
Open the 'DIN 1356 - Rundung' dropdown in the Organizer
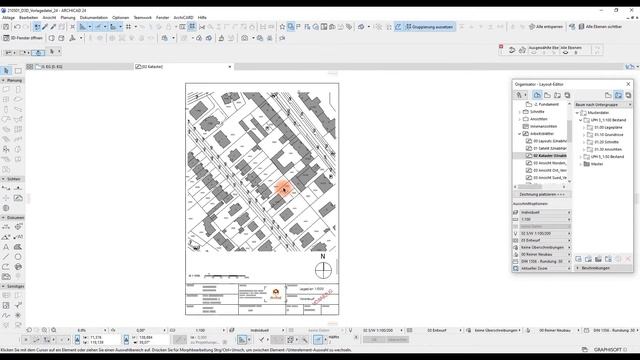(x=545, y=262)
